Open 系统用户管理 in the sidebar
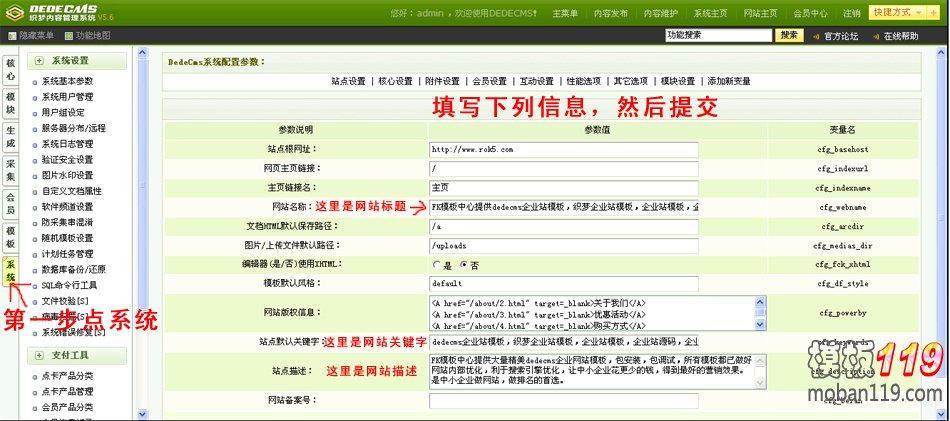The height and width of the screenshot is (421, 950). coord(67,97)
